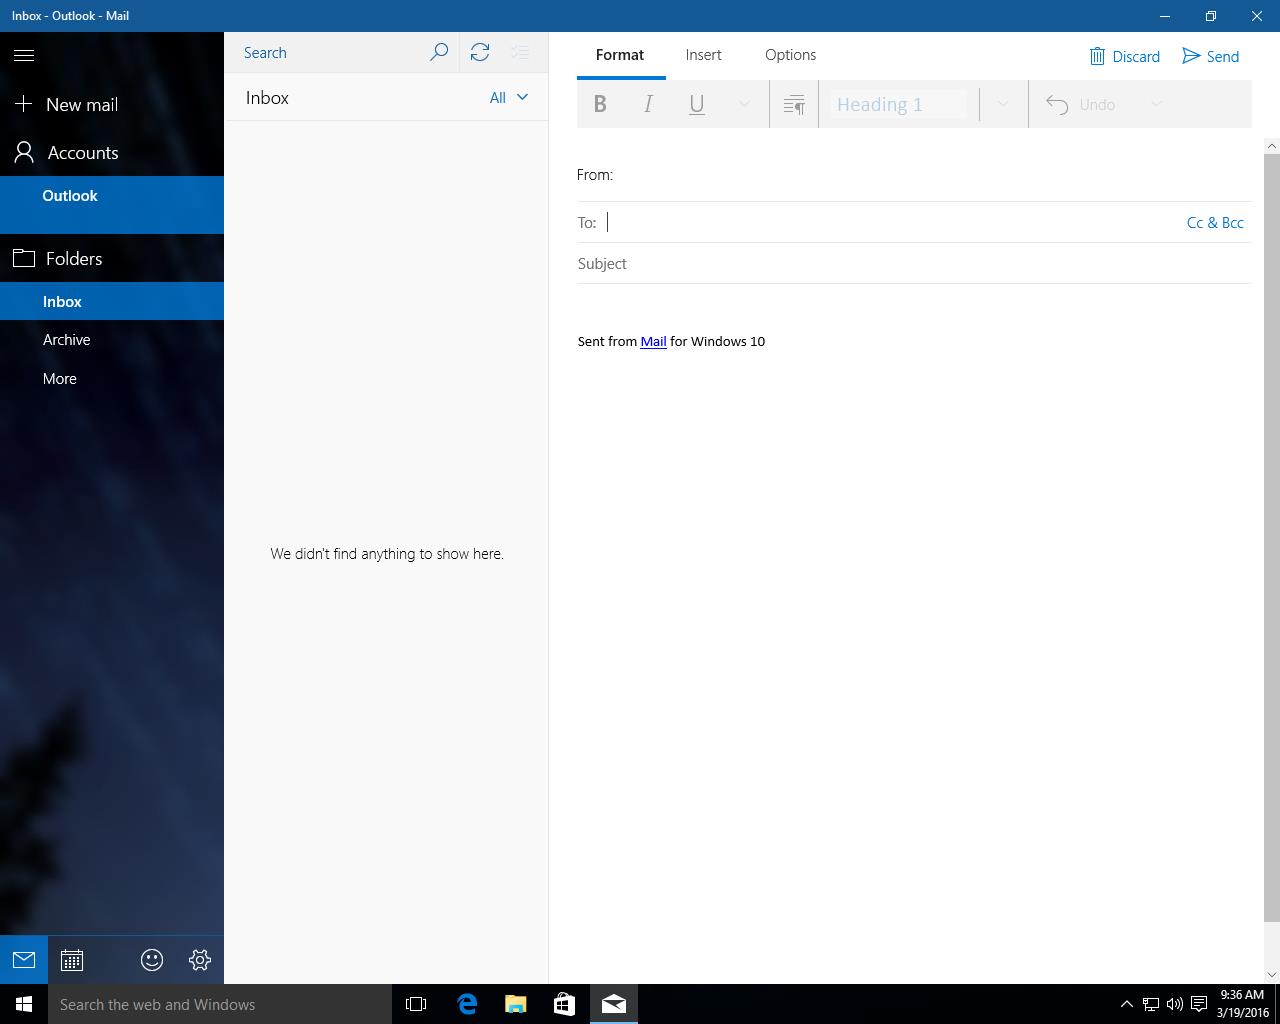The height and width of the screenshot is (1024, 1280).
Task: Open the Mail hyperlink in signature
Action: [653, 341]
